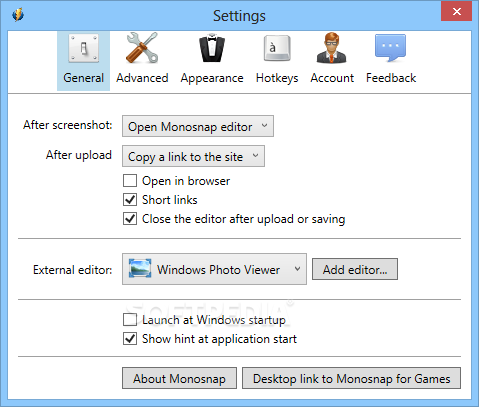Open the After screenshot dropdown
Viewport: 479px width, 407px height.
tap(198, 126)
